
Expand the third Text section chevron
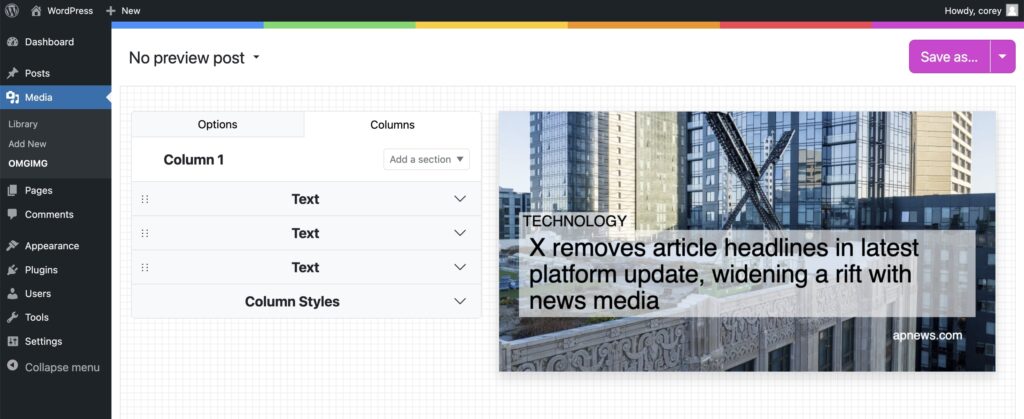tap(460, 268)
